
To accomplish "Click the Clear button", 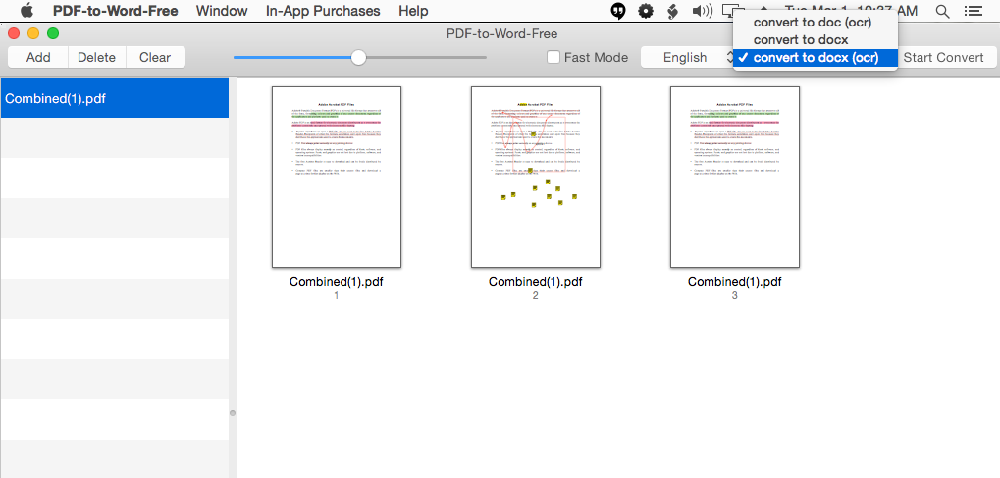I will pyautogui.click(x=155, y=57).
